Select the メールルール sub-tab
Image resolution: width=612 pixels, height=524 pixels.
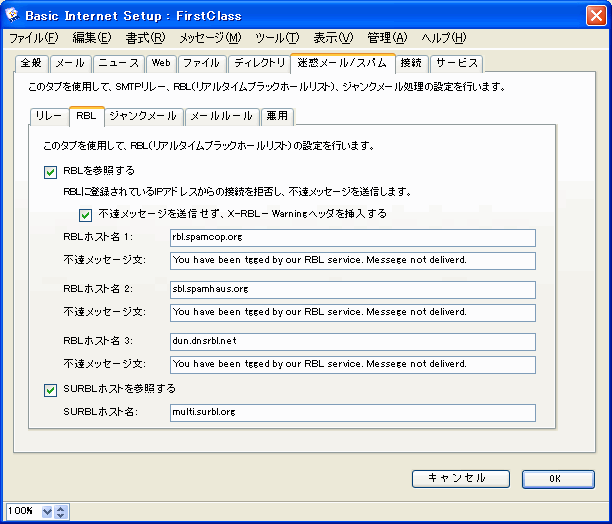click(221, 116)
